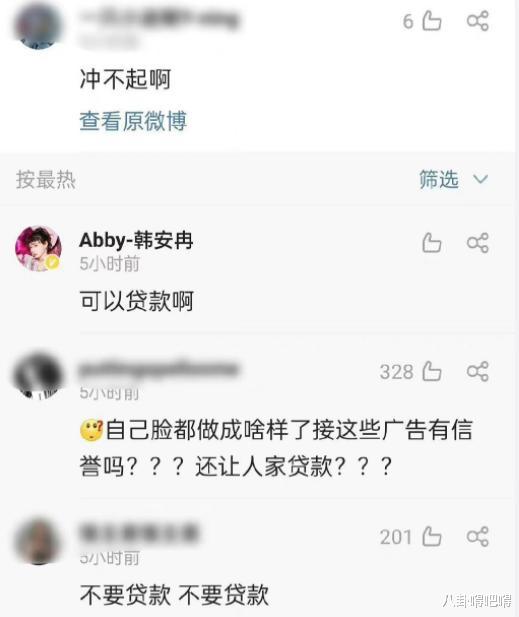Share the comment with 328 likes

pos(478,371)
